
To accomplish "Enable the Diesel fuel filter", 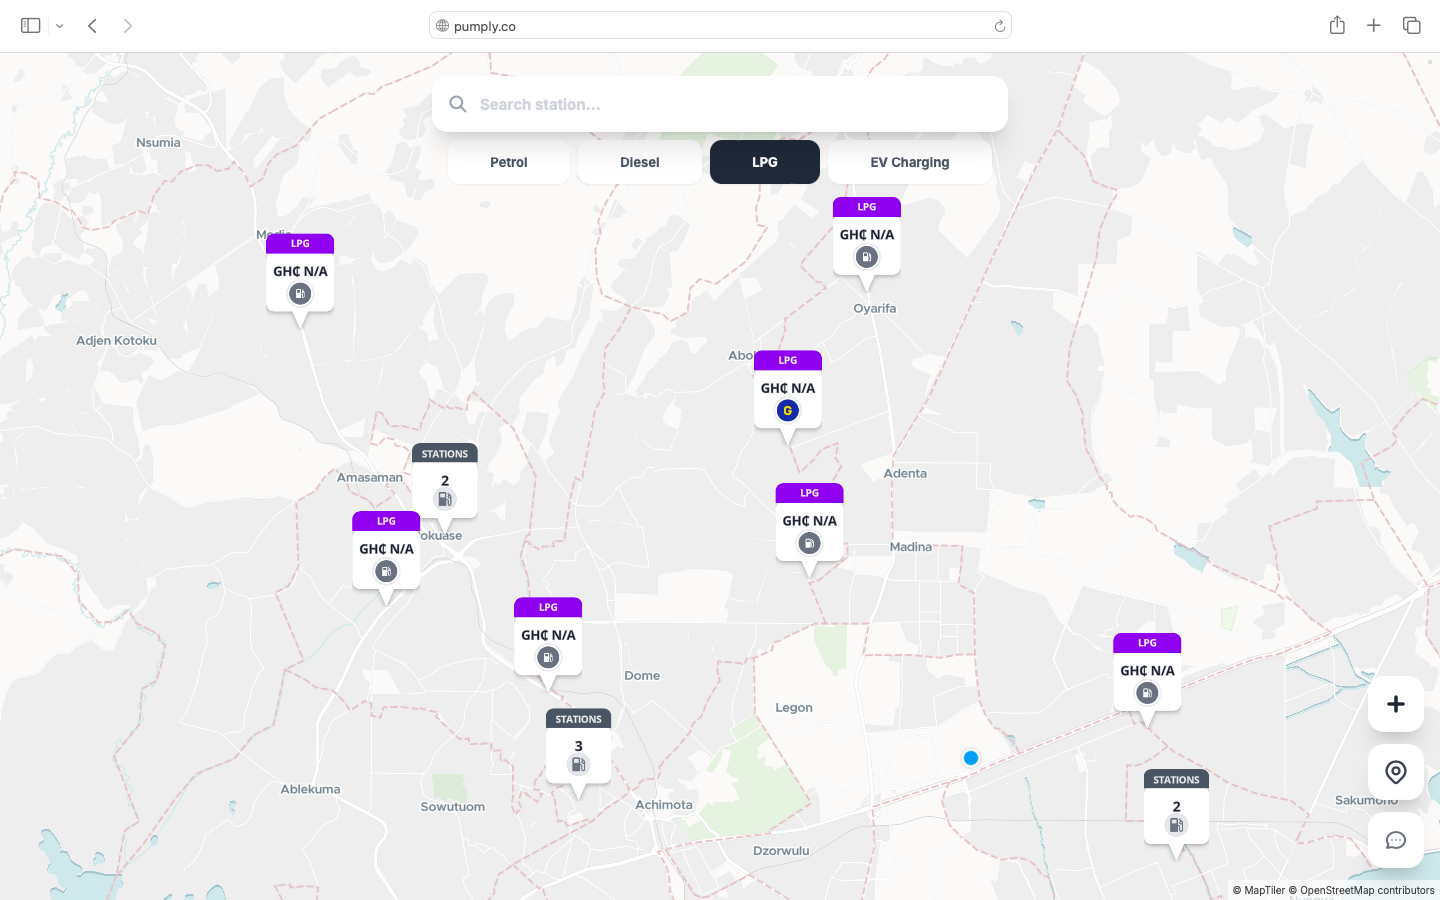I will (639, 161).
